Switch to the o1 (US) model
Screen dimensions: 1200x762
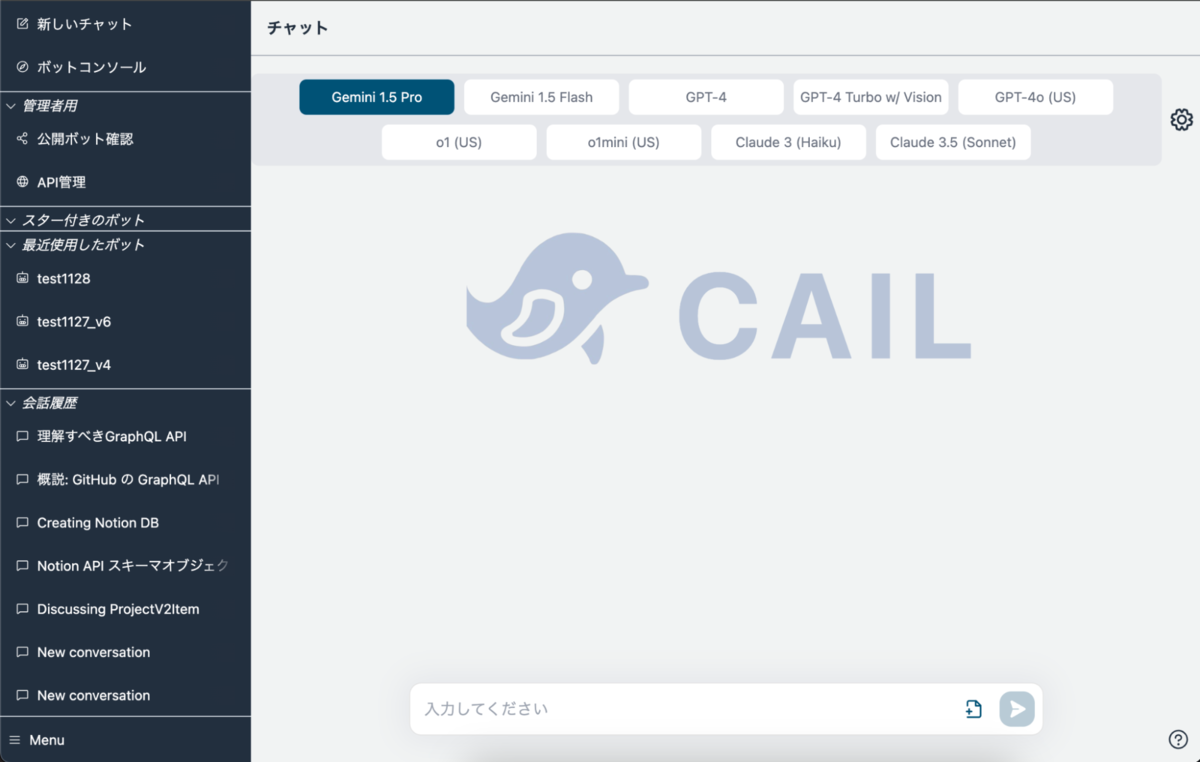[459, 142]
